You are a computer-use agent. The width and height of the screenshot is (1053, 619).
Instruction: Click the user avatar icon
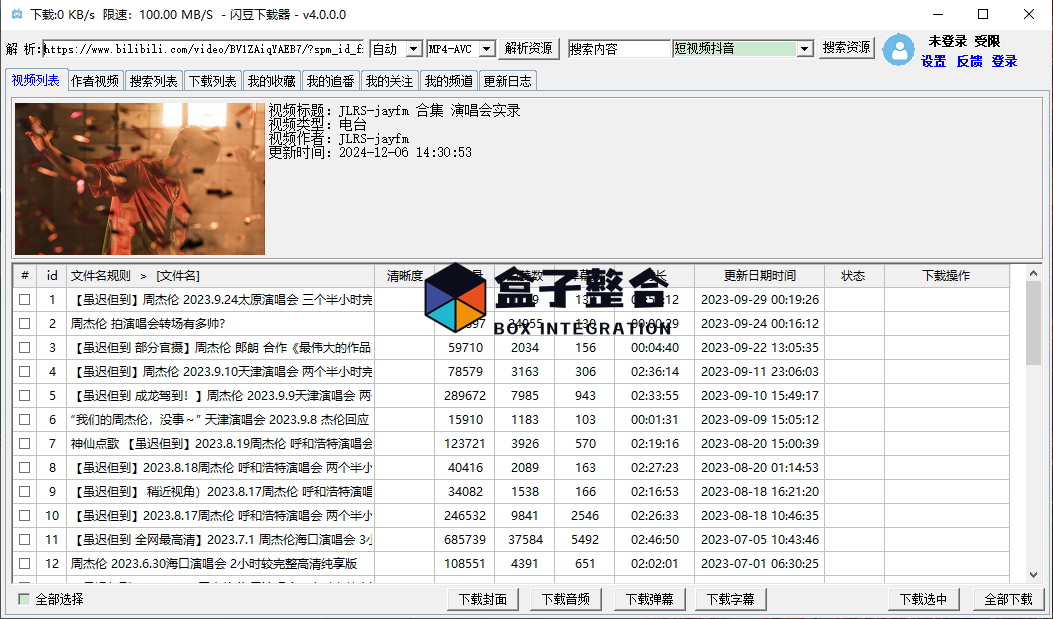899,50
